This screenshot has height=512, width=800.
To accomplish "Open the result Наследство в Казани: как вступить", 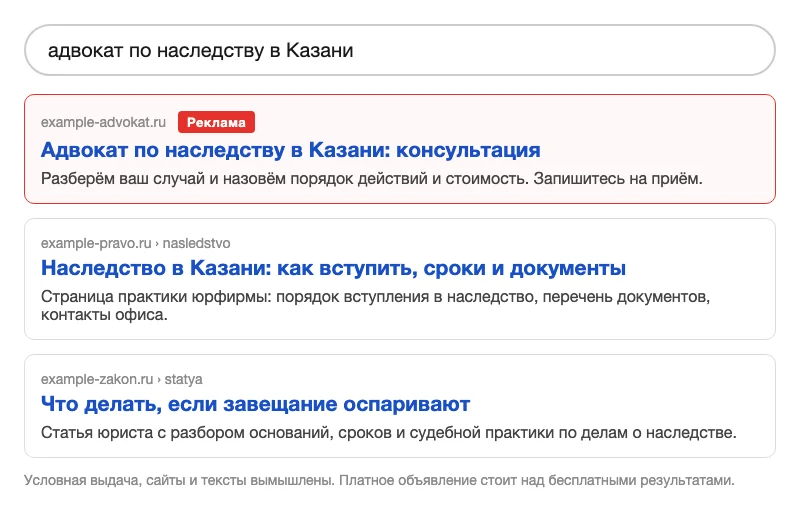I will tap(333, 268).
